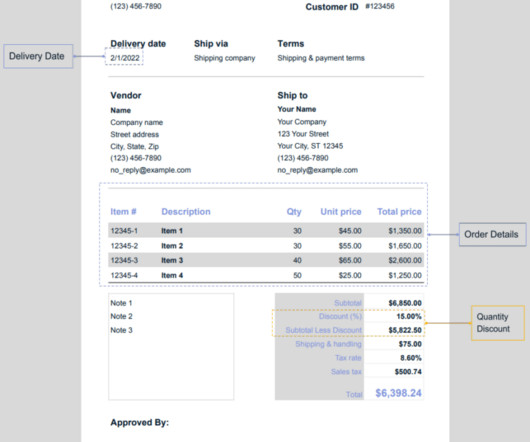Viewport: 530px width, 442px height.
Task: Click the $6,398.24 total amount
Action: (399, 393)
